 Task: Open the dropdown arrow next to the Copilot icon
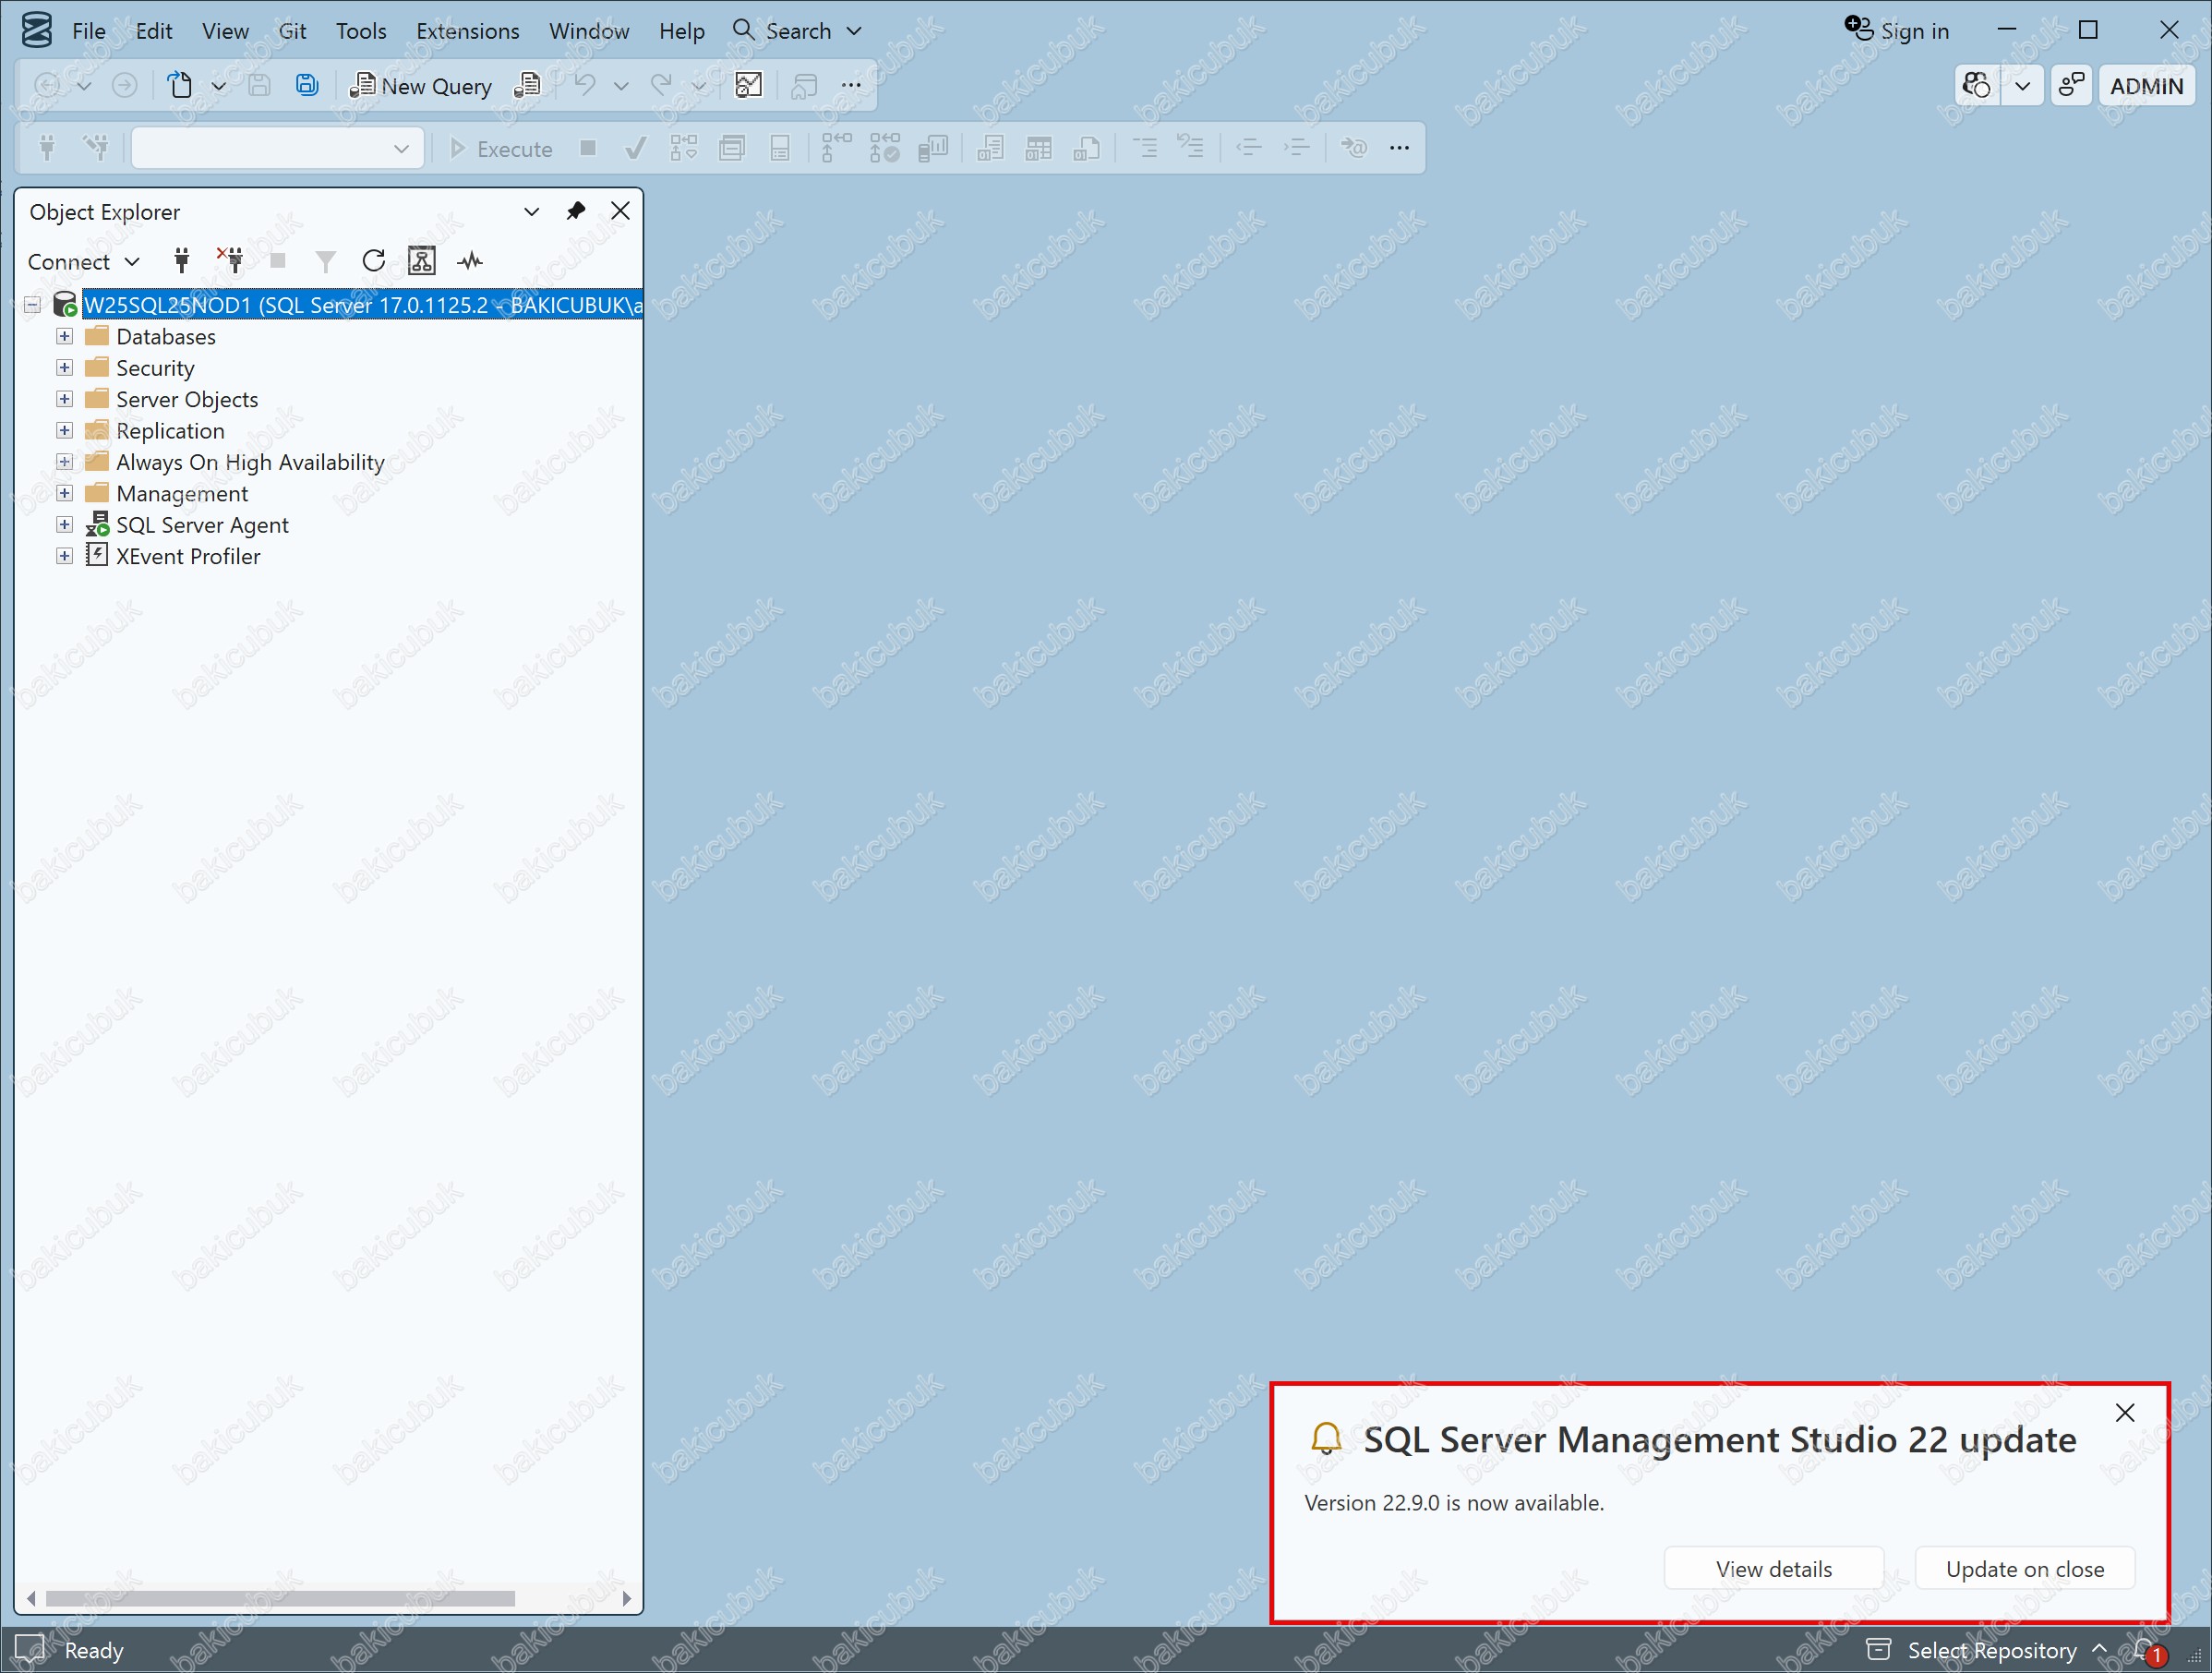tap(2023, 85)
